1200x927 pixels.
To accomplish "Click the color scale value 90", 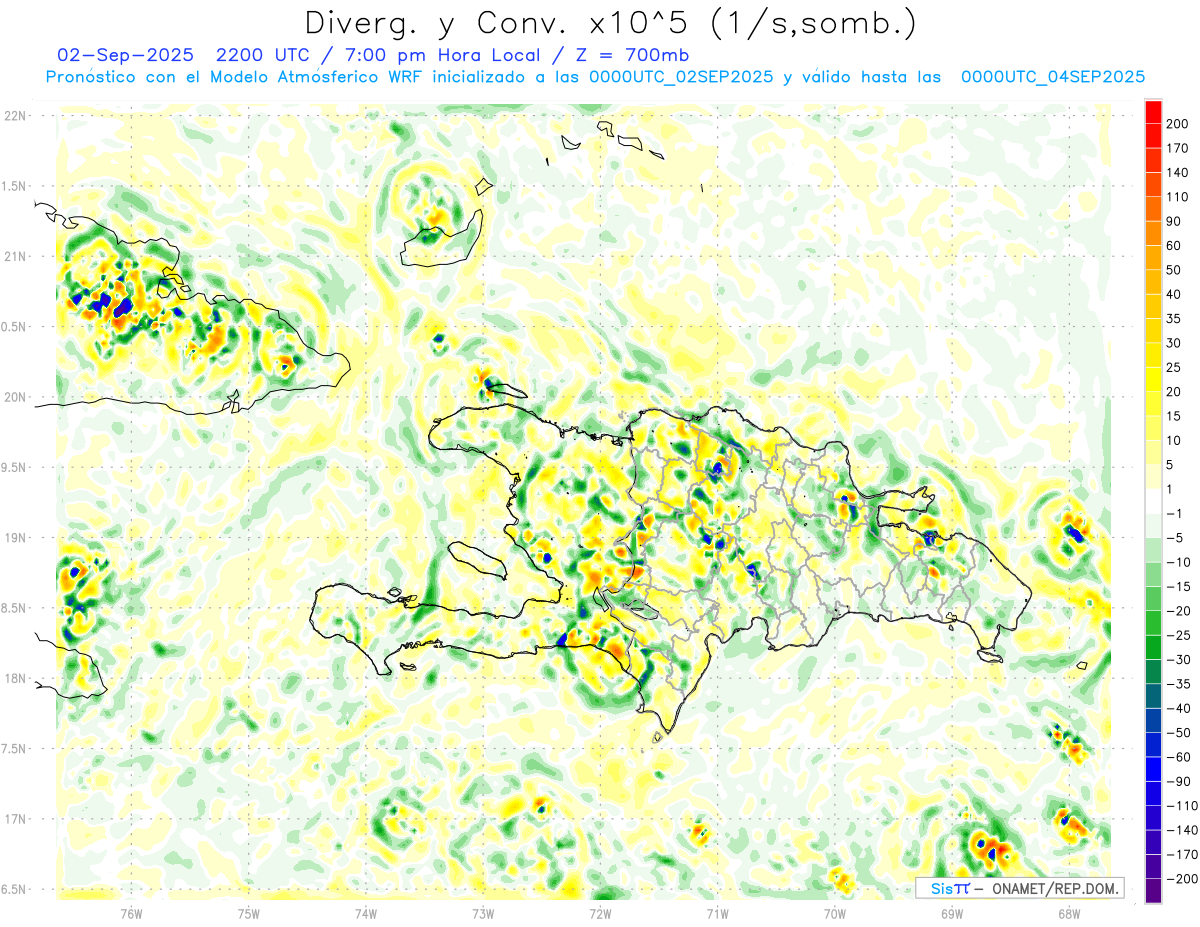I will (1176, 222).
